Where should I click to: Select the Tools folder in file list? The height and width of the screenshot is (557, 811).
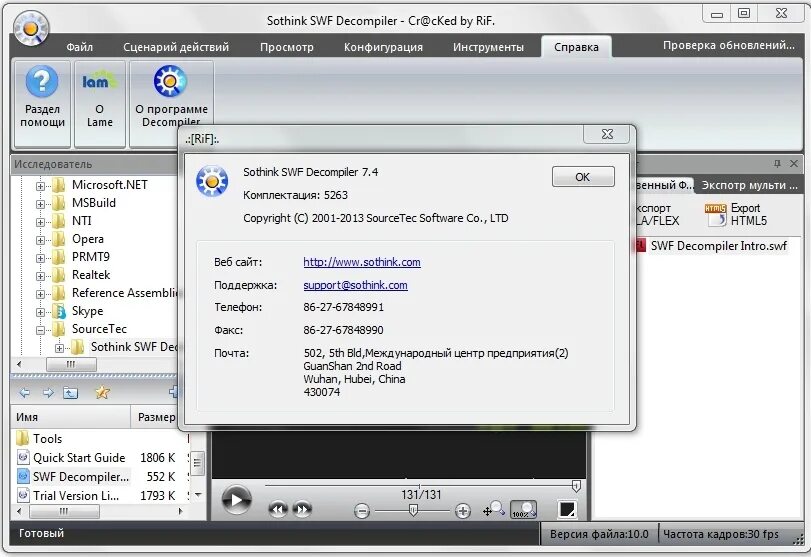(47, 439)
